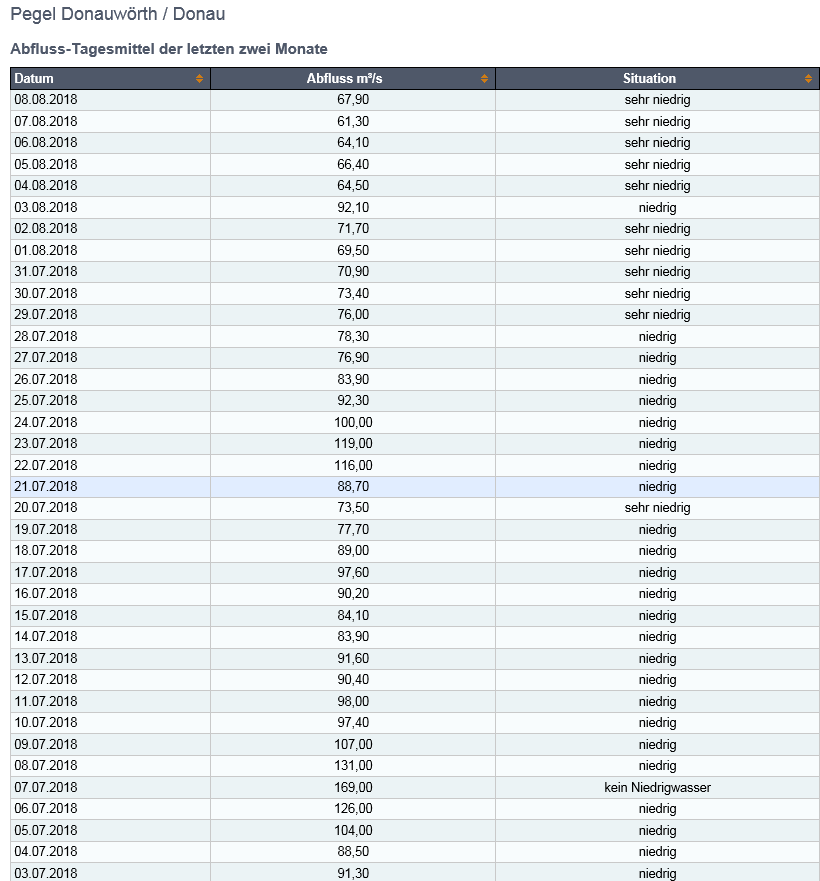Image resolution: width=820 pixels, height=881 pixels.
Task: Click the sort arrows icon in Datum column
Action: click(x=199, y=79)
